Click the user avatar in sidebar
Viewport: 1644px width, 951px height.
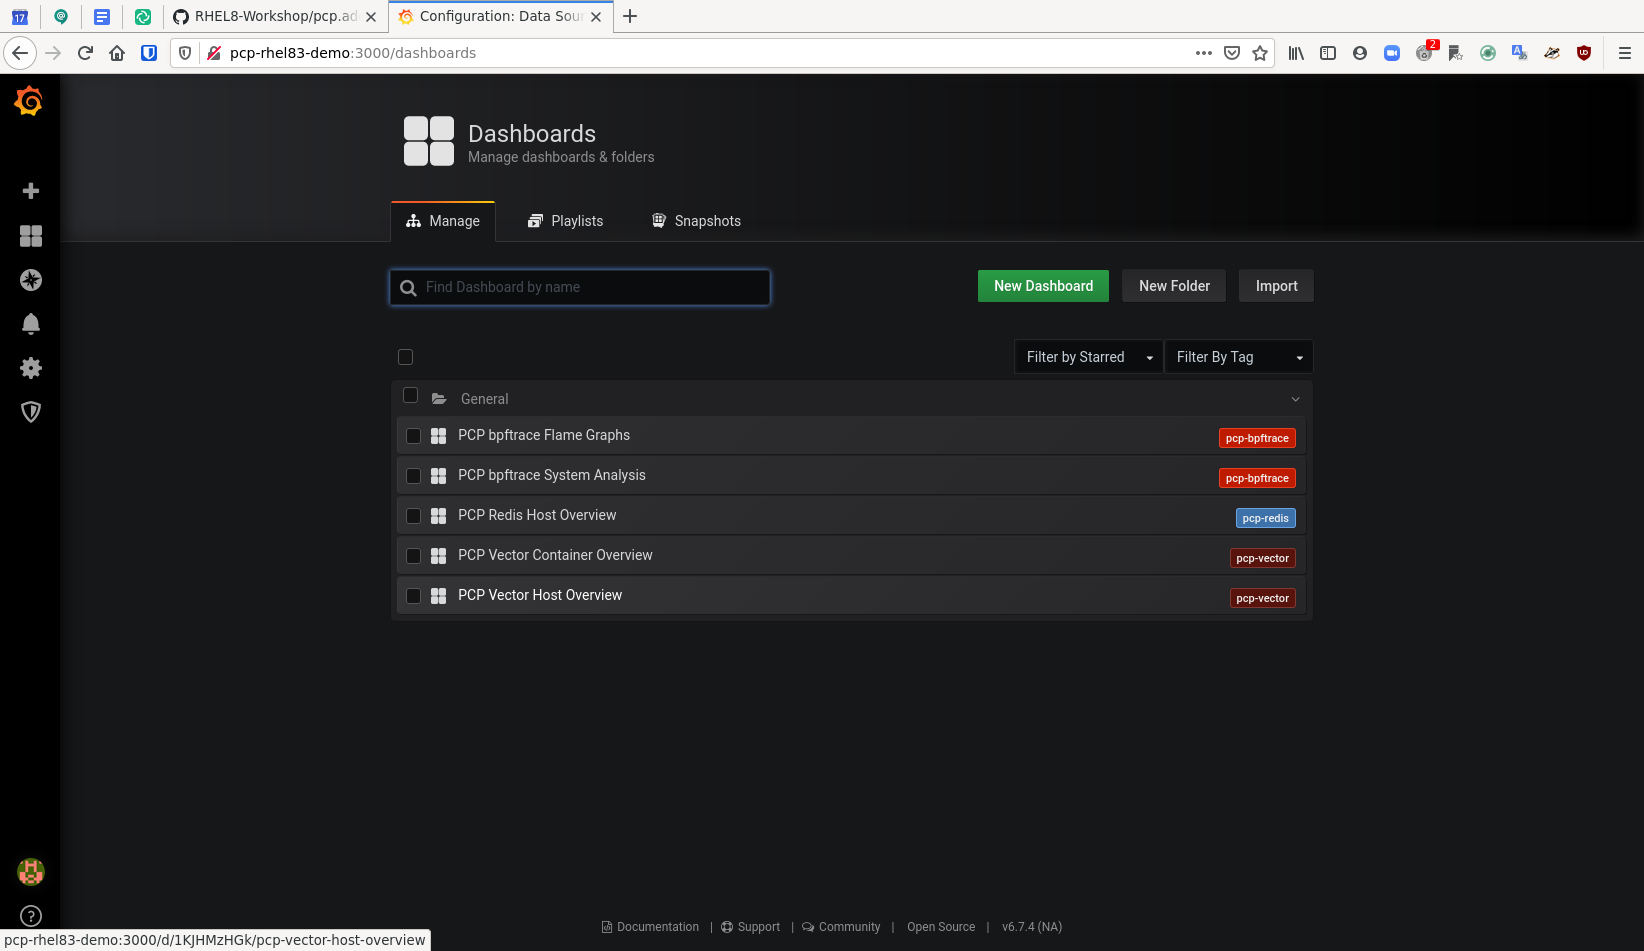[x=31, y=872]
